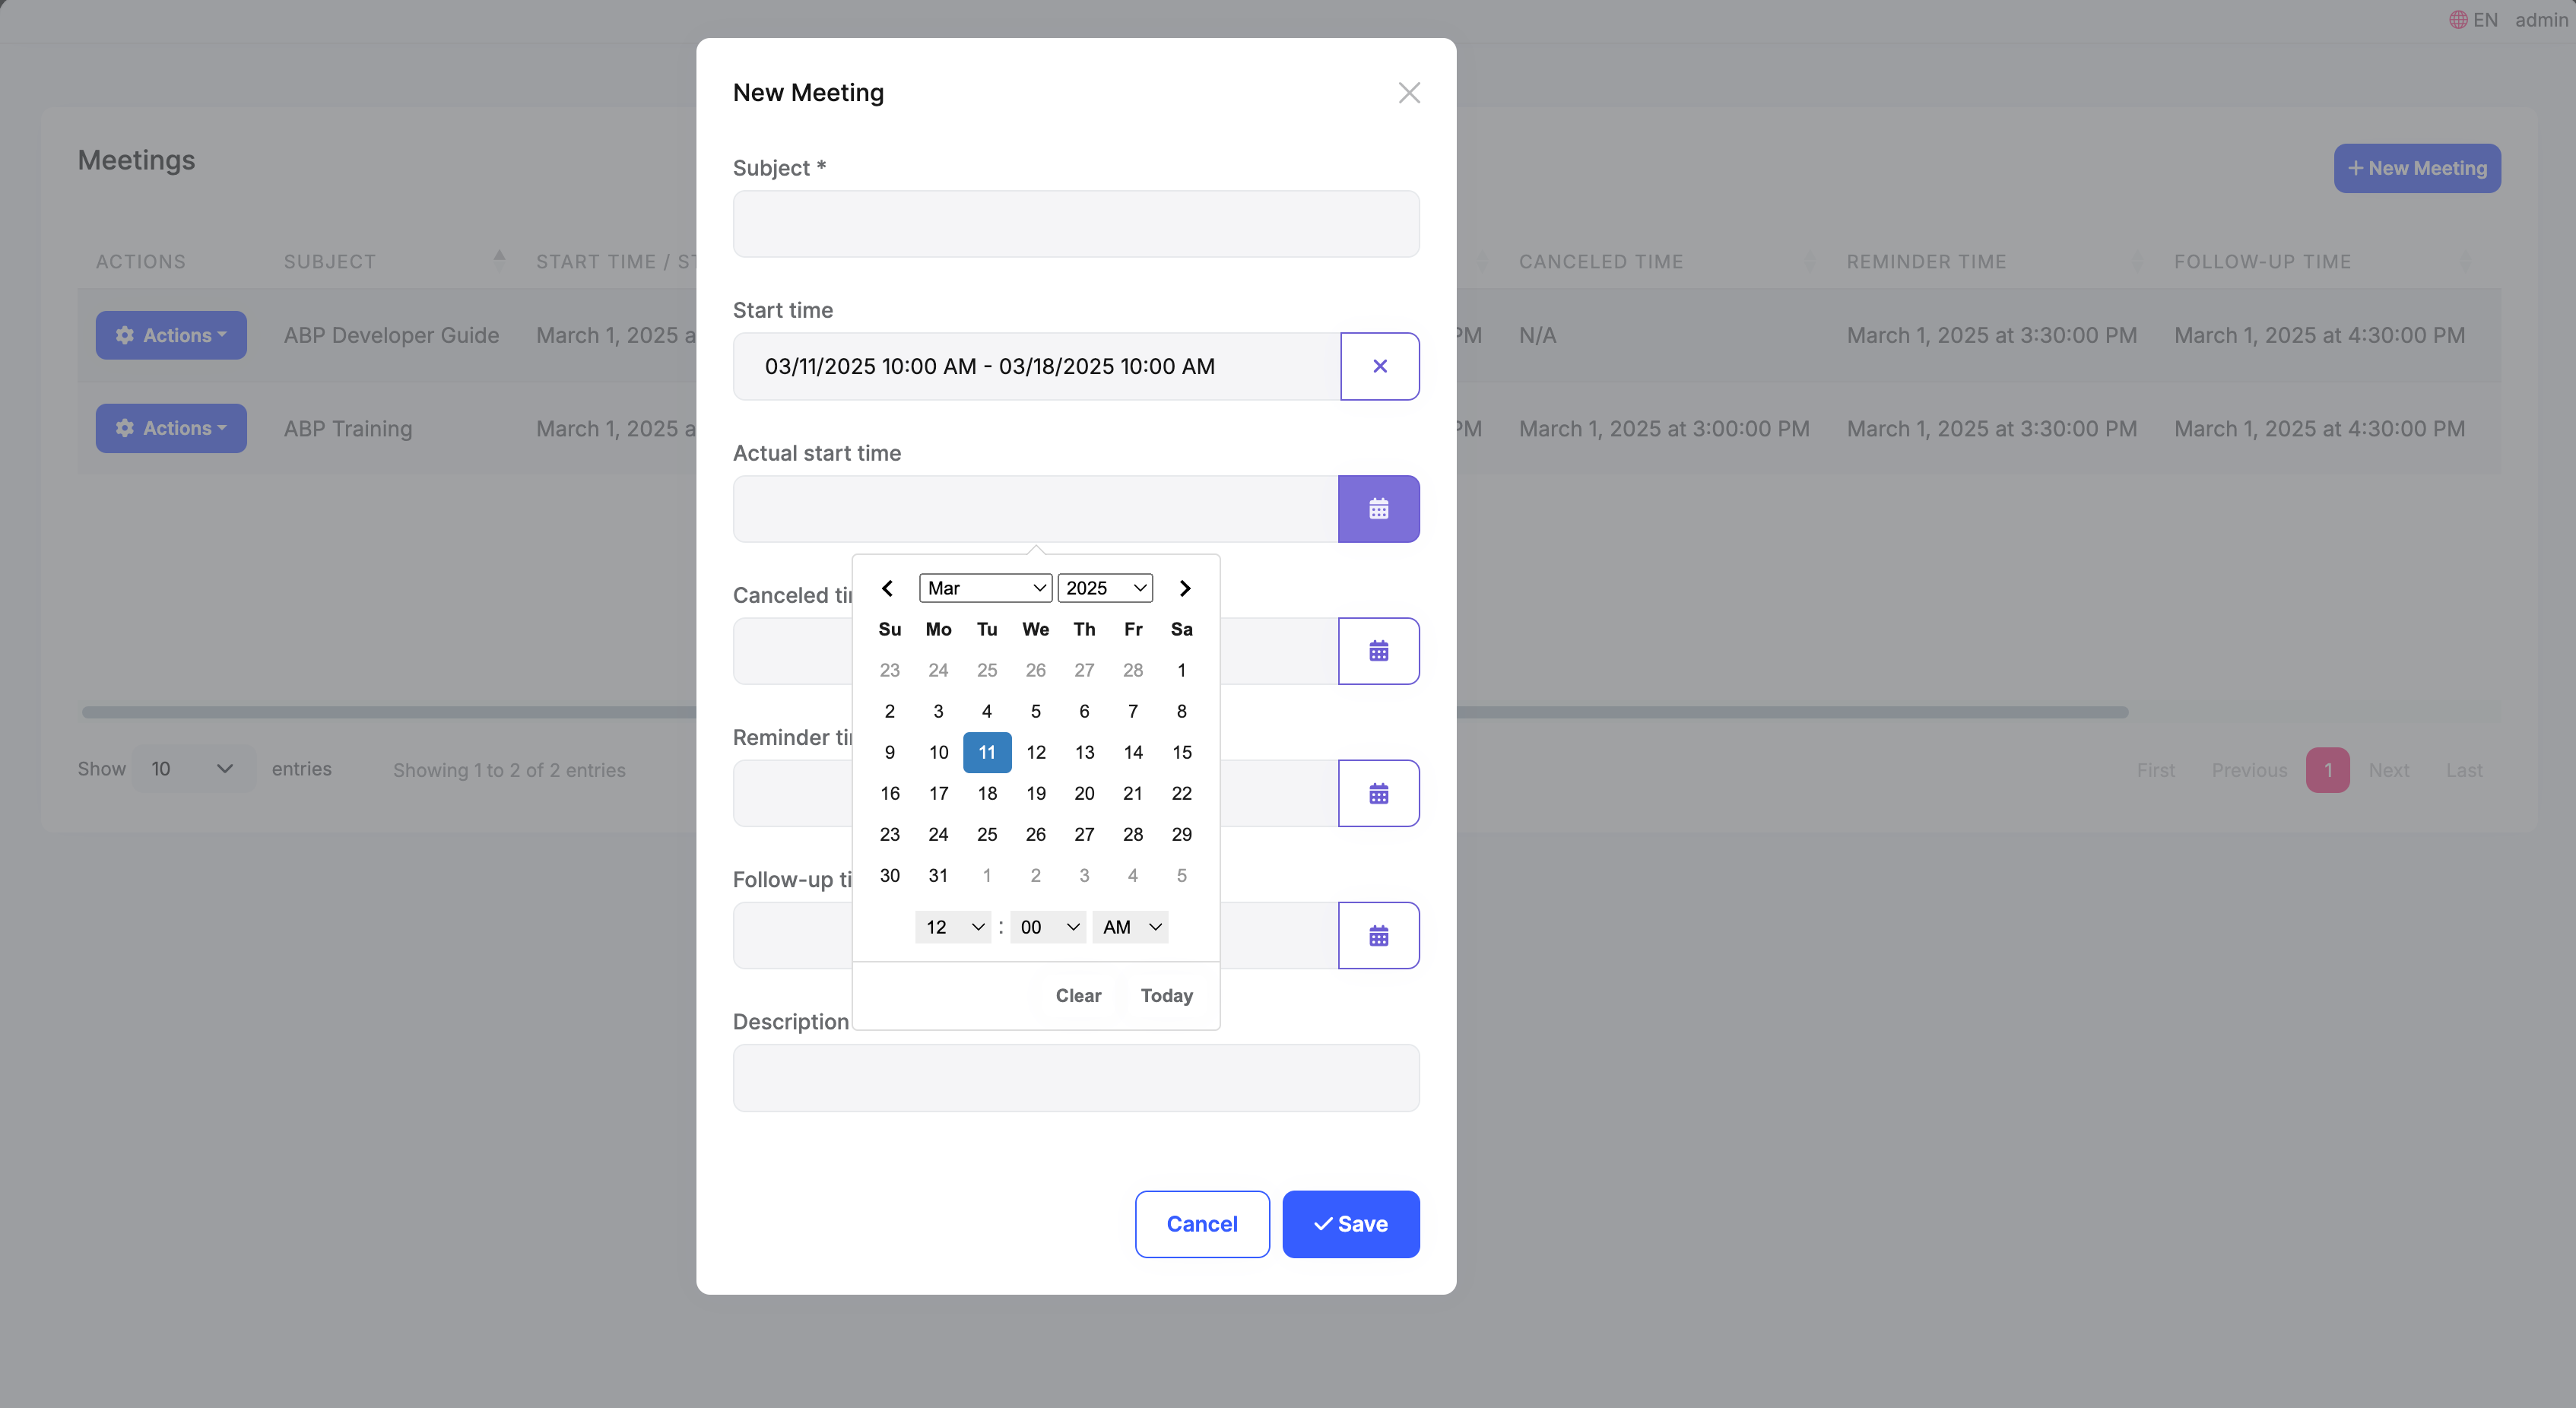This screenshot has height=1408, width=2576.
Task: Pick day 31 in the calendar grid
Action: (937, 875)
